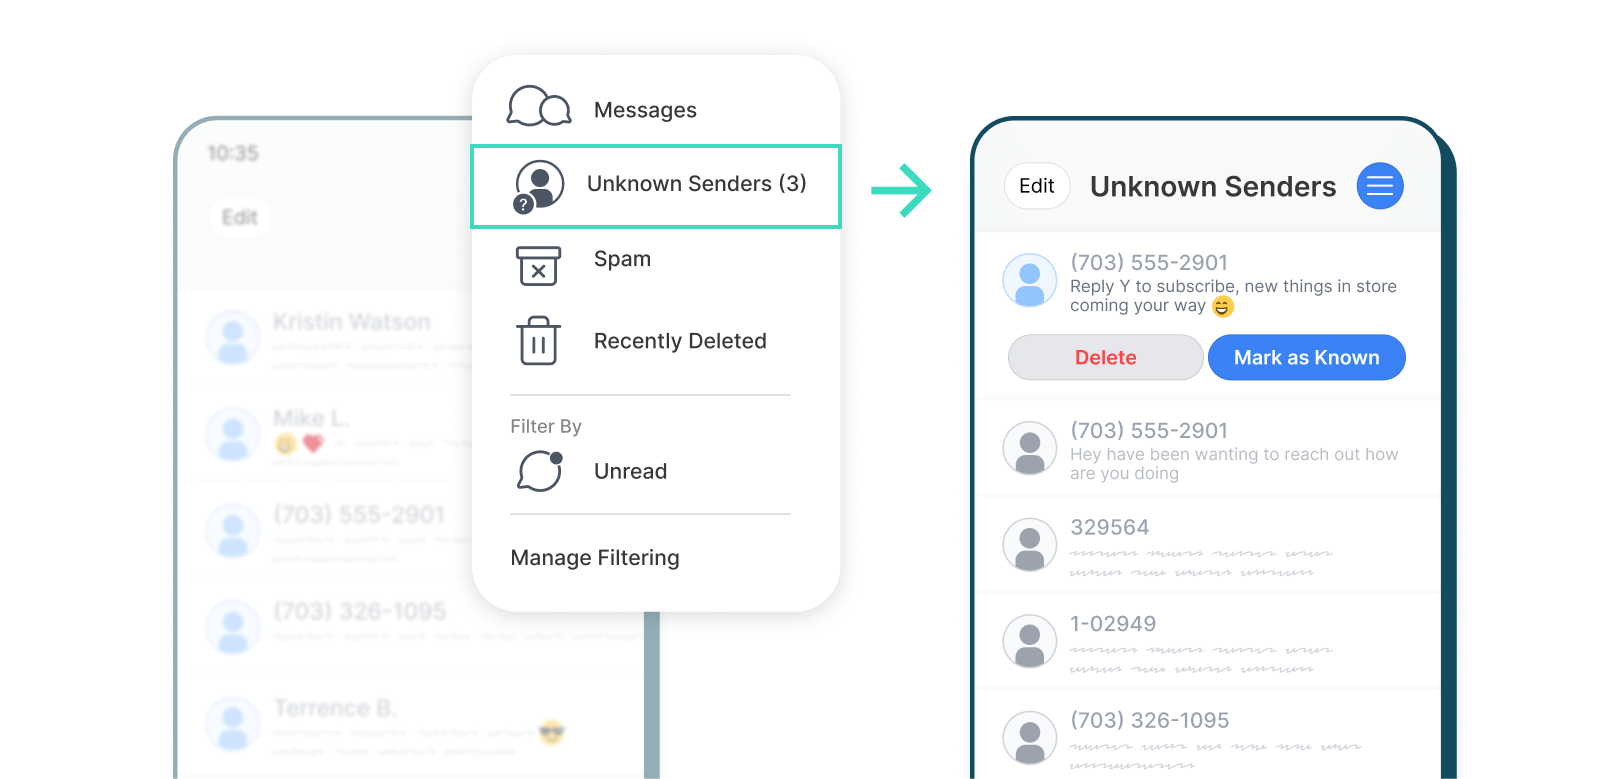Click the green right arrow

click(x=901, y=190)
